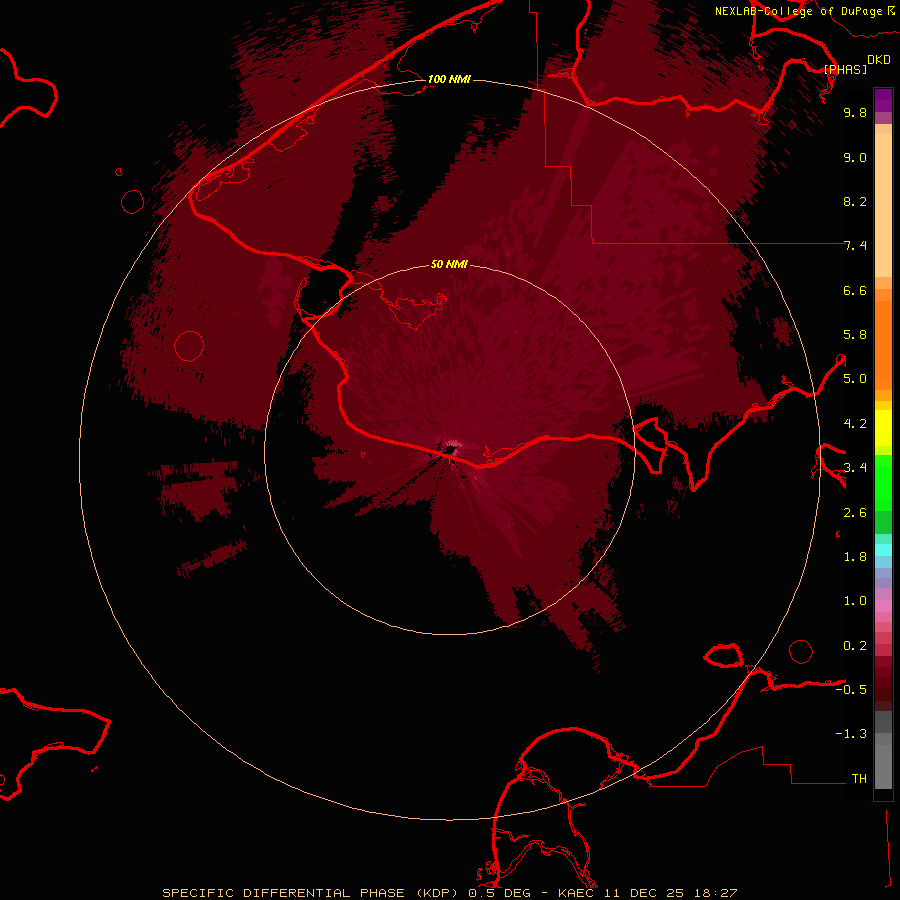Click the 50 NMI range ring label

click(449, 264)
